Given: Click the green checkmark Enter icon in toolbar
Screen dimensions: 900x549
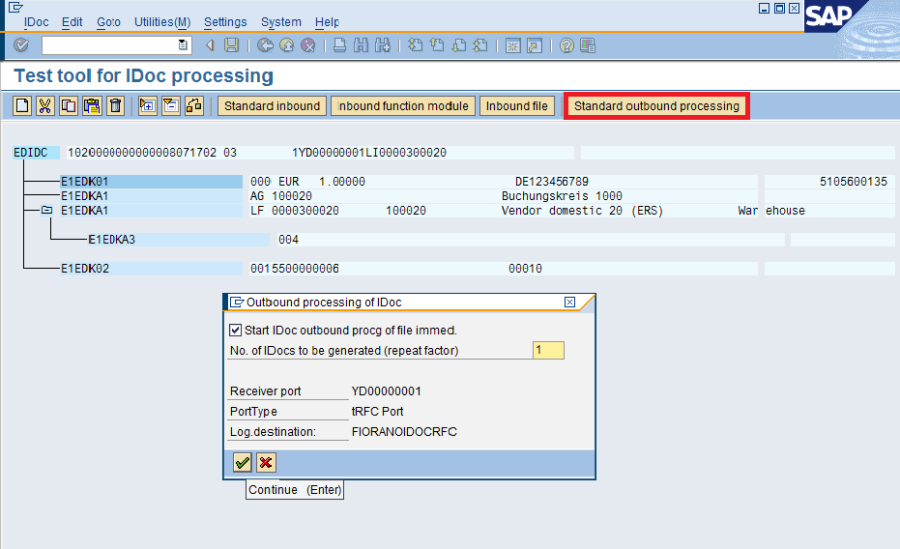Looking at the screenshot, I should pos(21,45).
